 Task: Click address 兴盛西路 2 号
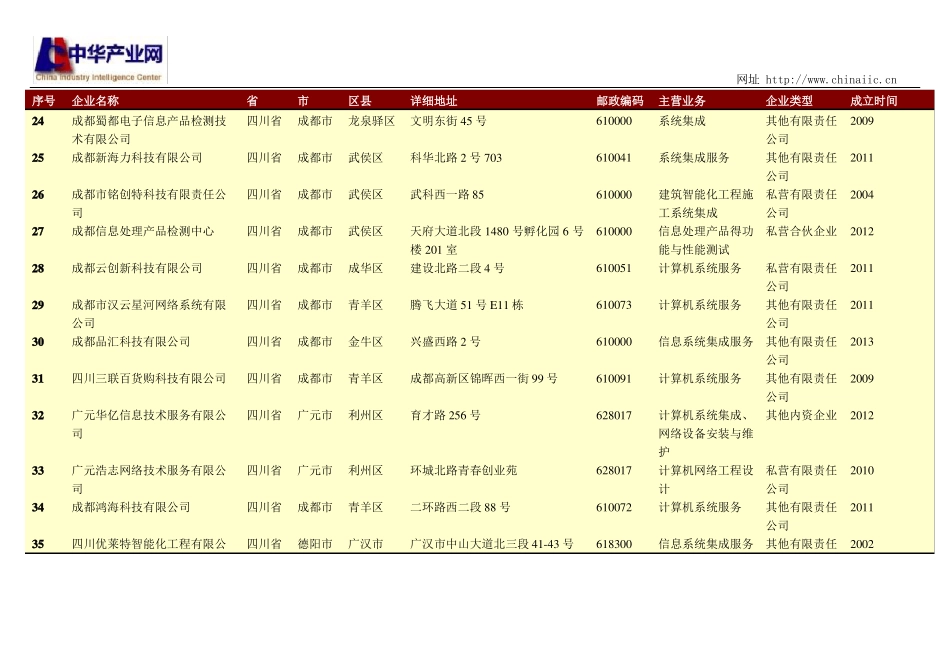[445, 342]
